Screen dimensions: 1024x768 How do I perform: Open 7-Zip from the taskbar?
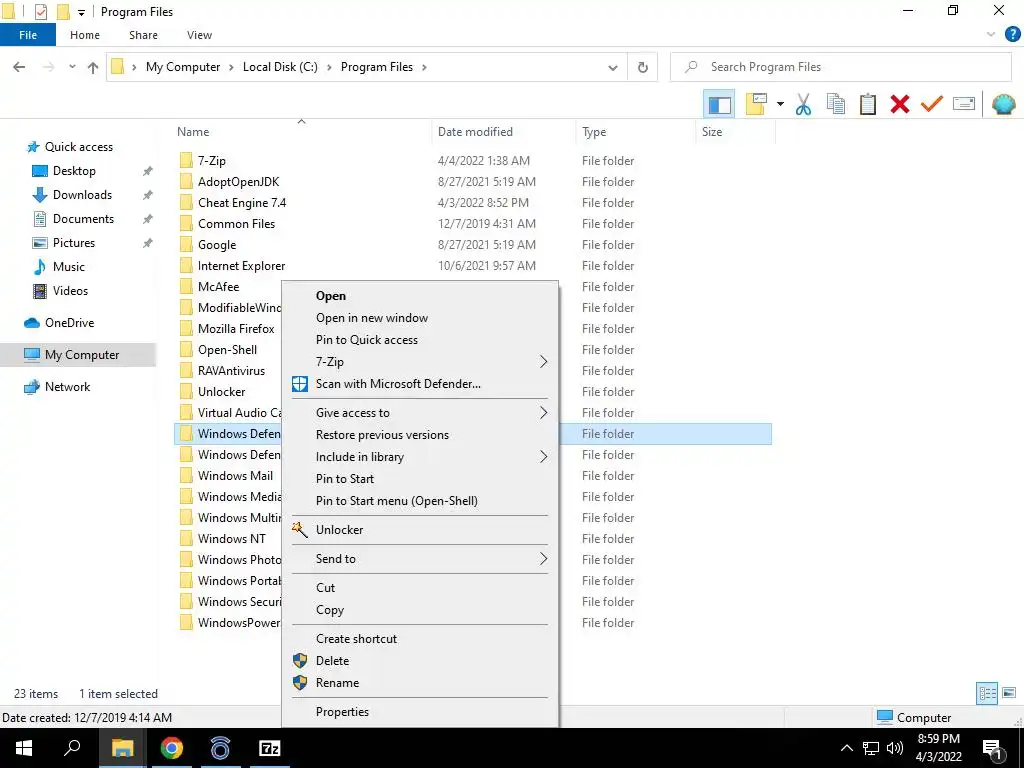click(x=270, y=748)
